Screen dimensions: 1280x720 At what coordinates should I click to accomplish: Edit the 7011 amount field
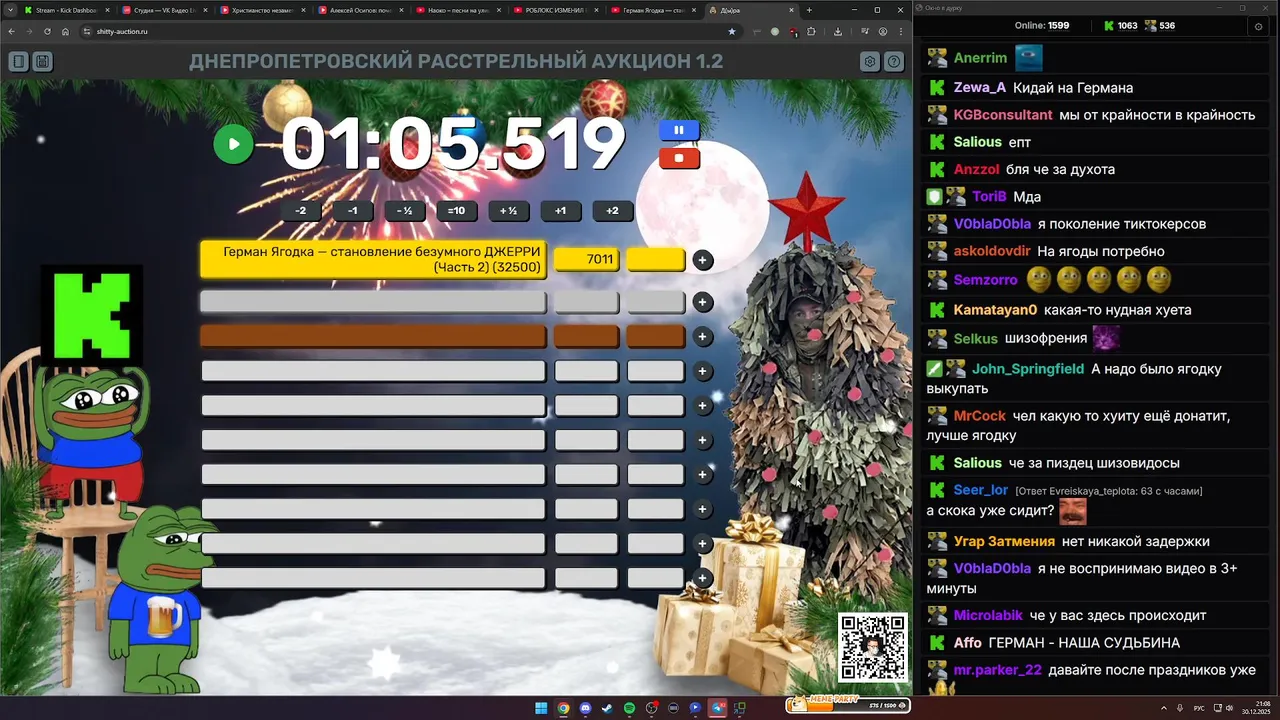[x=587, y=260]
